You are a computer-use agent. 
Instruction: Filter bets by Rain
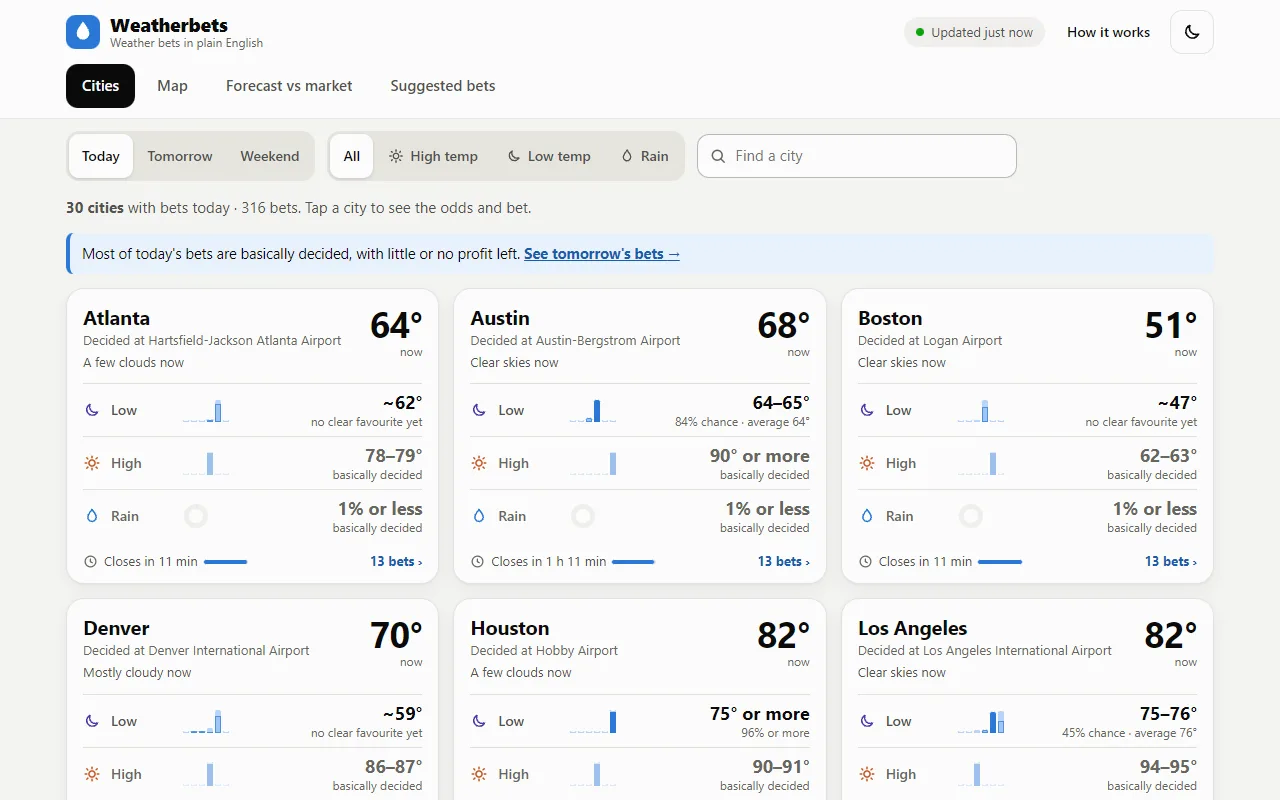tap(645, 156)
